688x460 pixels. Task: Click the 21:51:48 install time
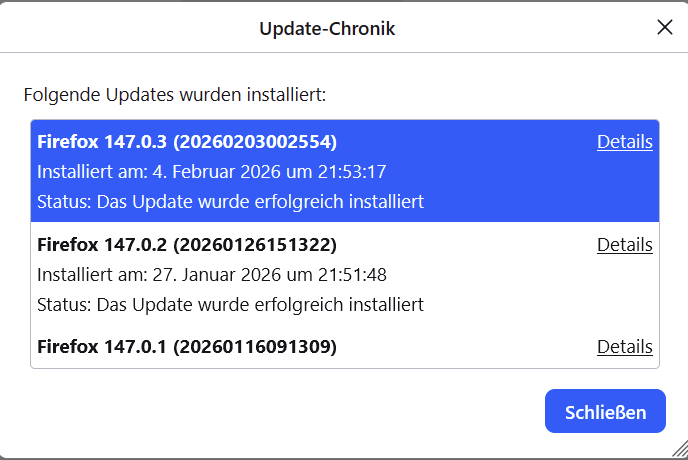(x=353, y=275)
